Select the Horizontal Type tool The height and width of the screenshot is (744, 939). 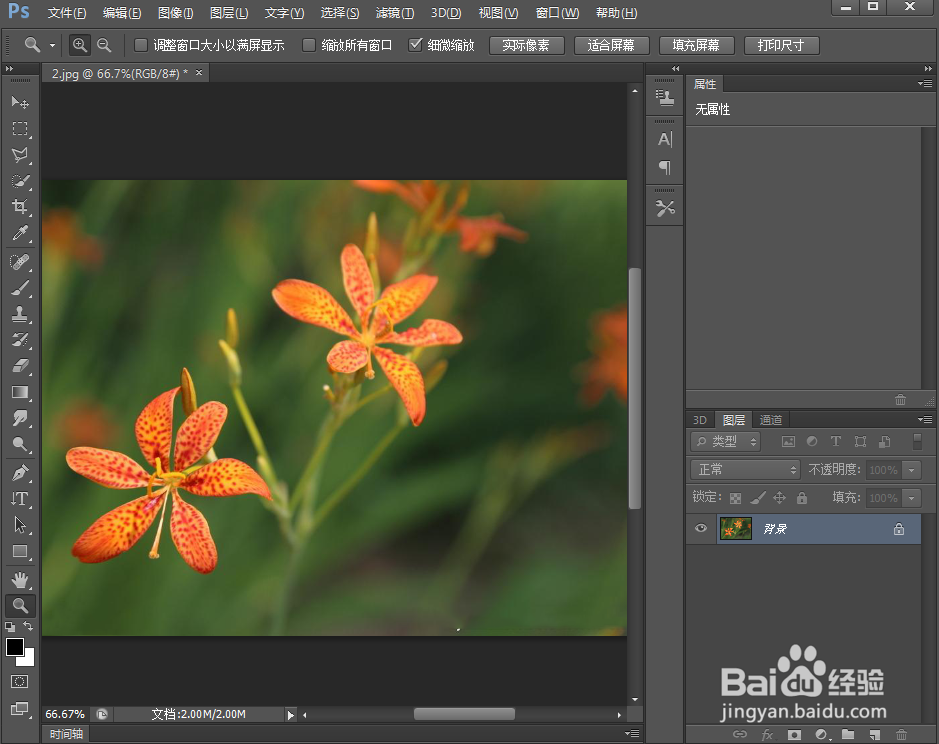(x=20, y=498)
